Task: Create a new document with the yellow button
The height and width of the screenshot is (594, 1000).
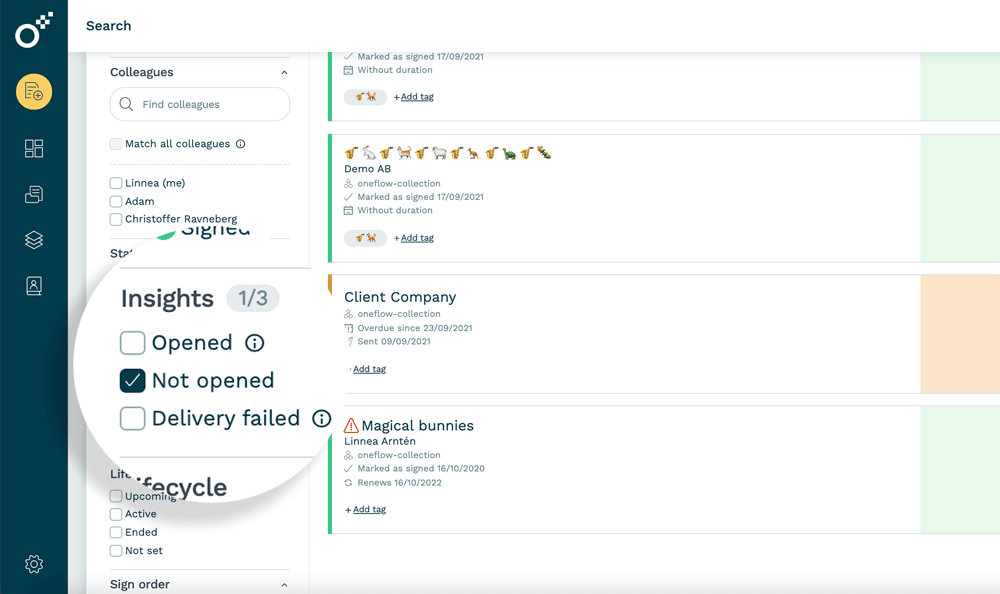Action: click(x=34, y=92)
